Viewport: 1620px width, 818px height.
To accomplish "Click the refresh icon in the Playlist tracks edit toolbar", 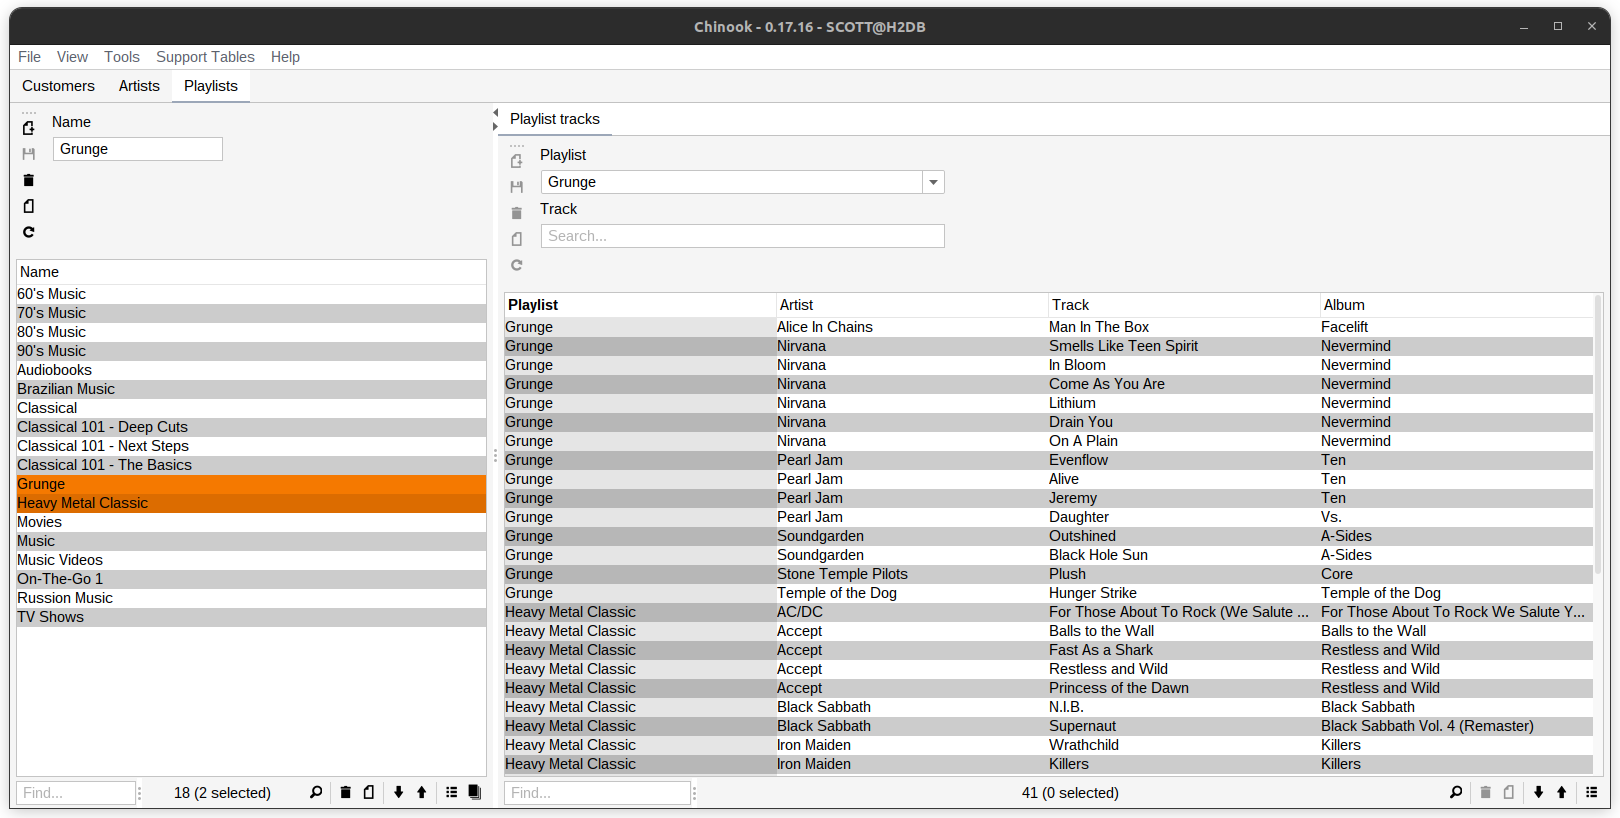I will click(x=517, y=265).
